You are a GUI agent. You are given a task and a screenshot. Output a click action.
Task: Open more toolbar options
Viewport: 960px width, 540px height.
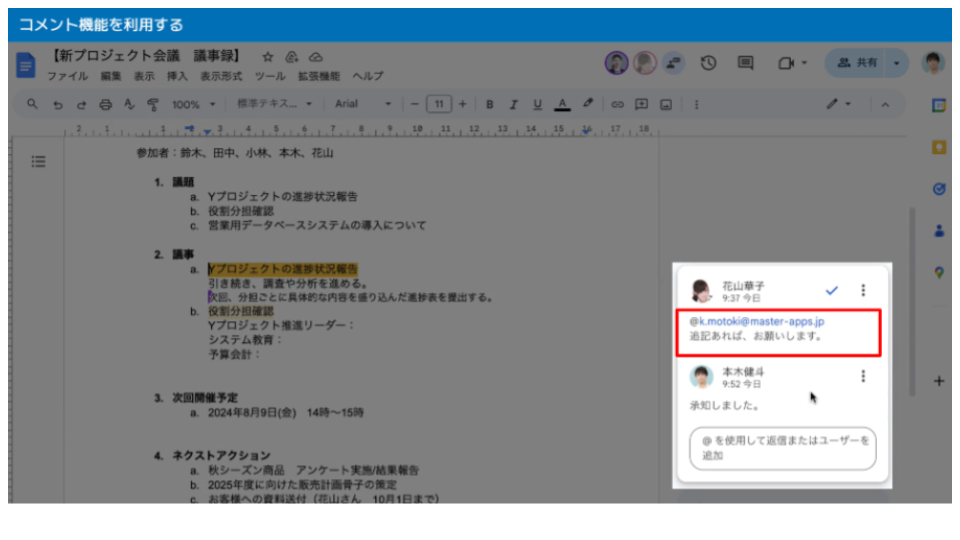click(x=696, y=105)
